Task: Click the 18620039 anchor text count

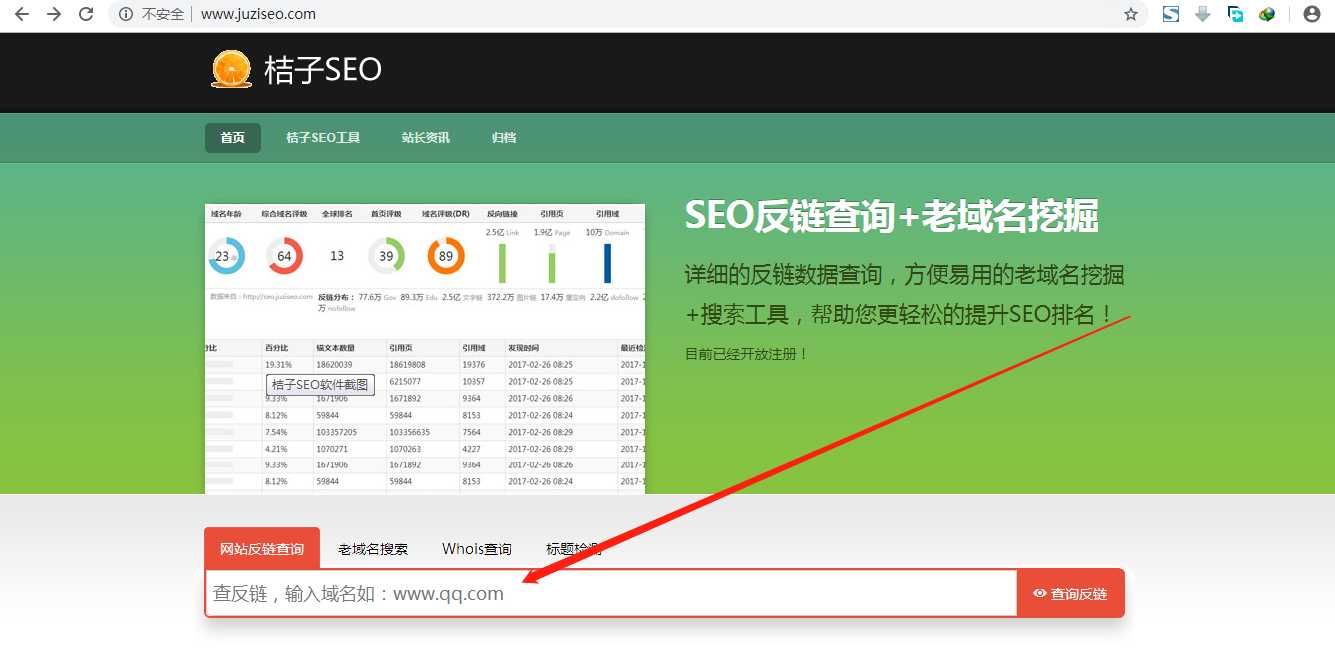Action: [x=334, y=365]
